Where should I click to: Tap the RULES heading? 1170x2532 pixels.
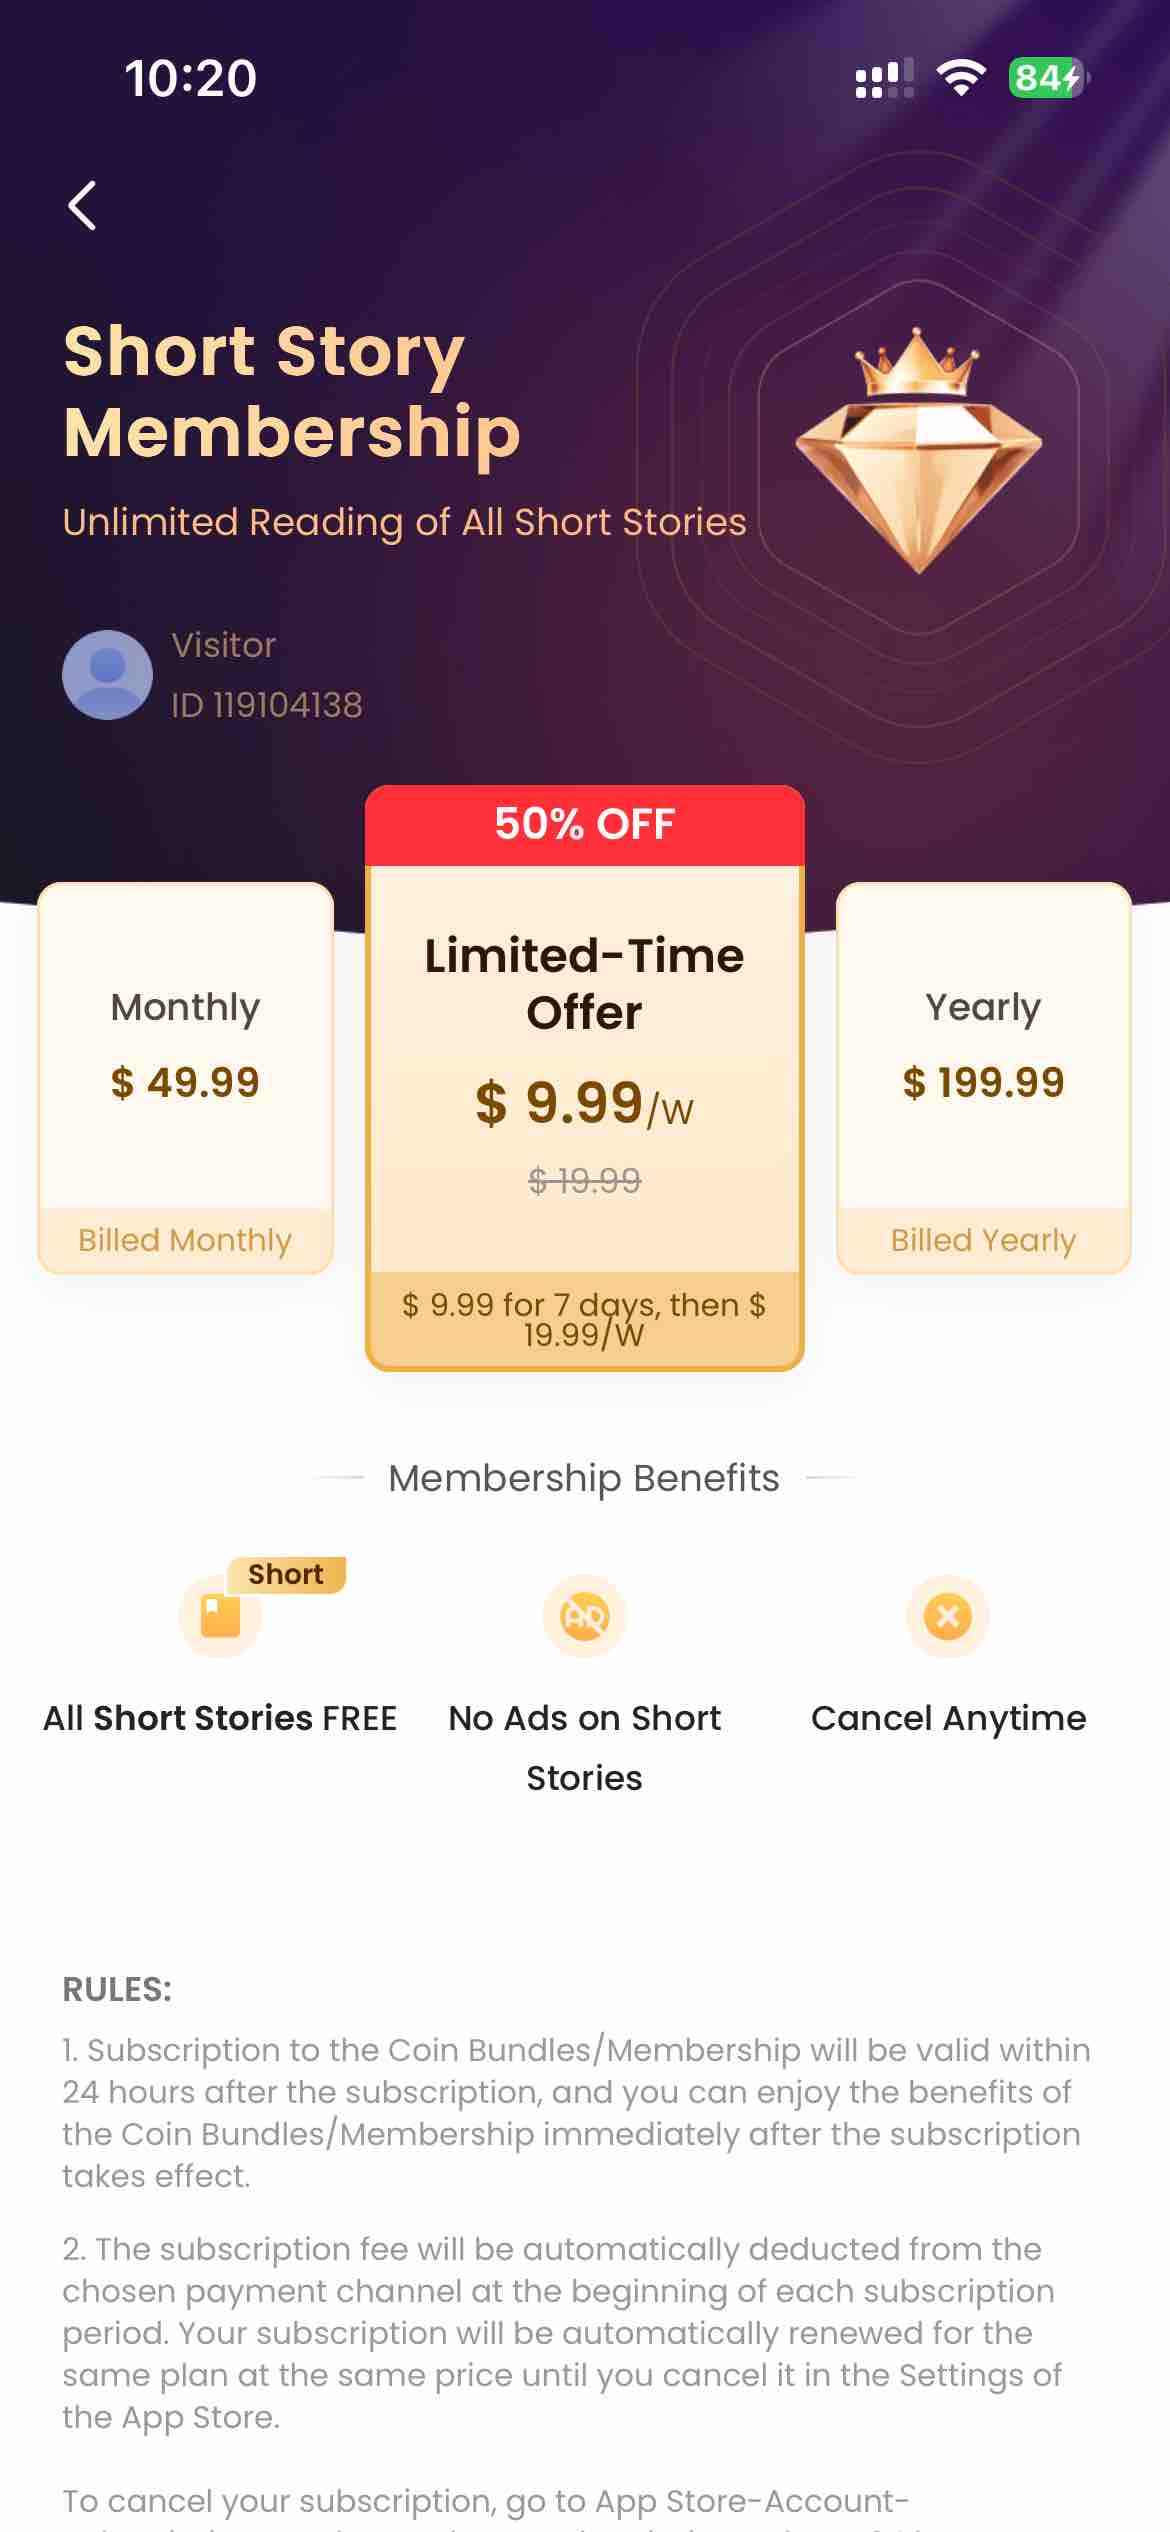click(x=117, y=1990)
